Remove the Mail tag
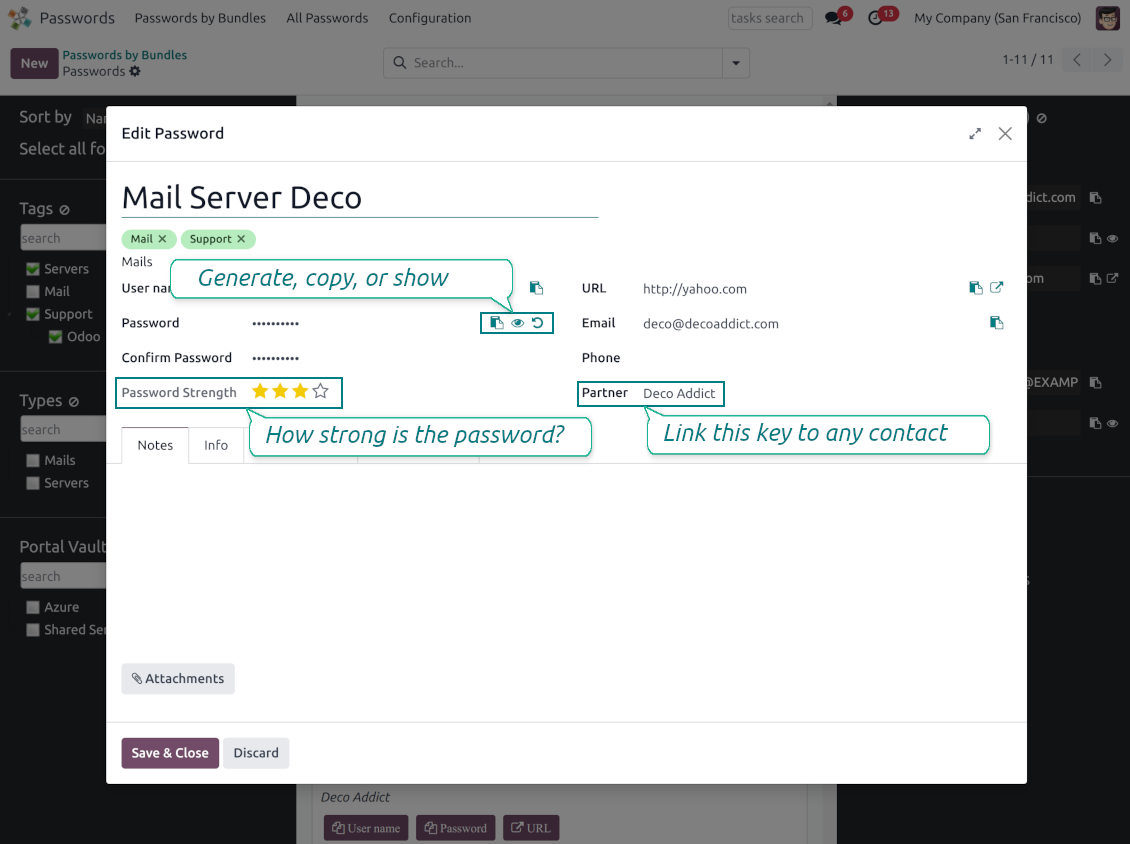The height and width of the screenshot is (844, 1130). 162,239
